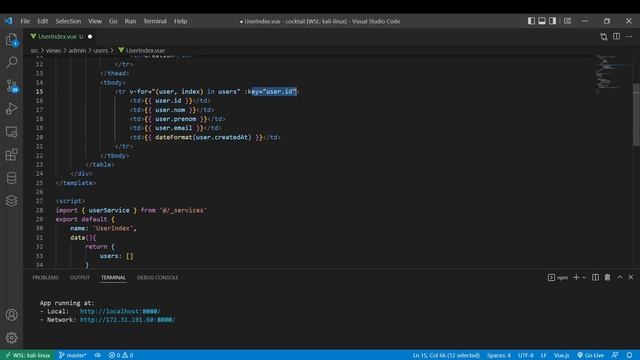Open the File menu
The height and width of the screenshot is (360, 640).
[25, 21]
